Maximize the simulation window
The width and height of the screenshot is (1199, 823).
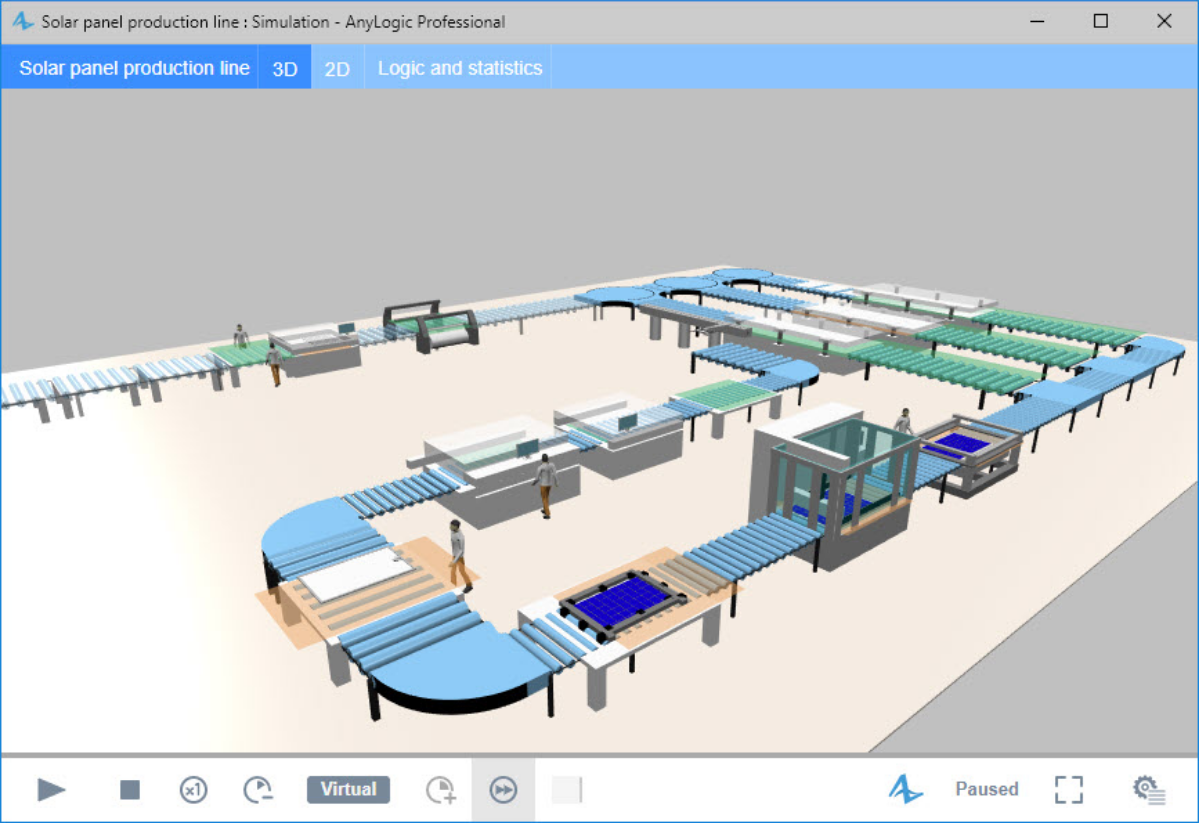(x=1100, y=21)
